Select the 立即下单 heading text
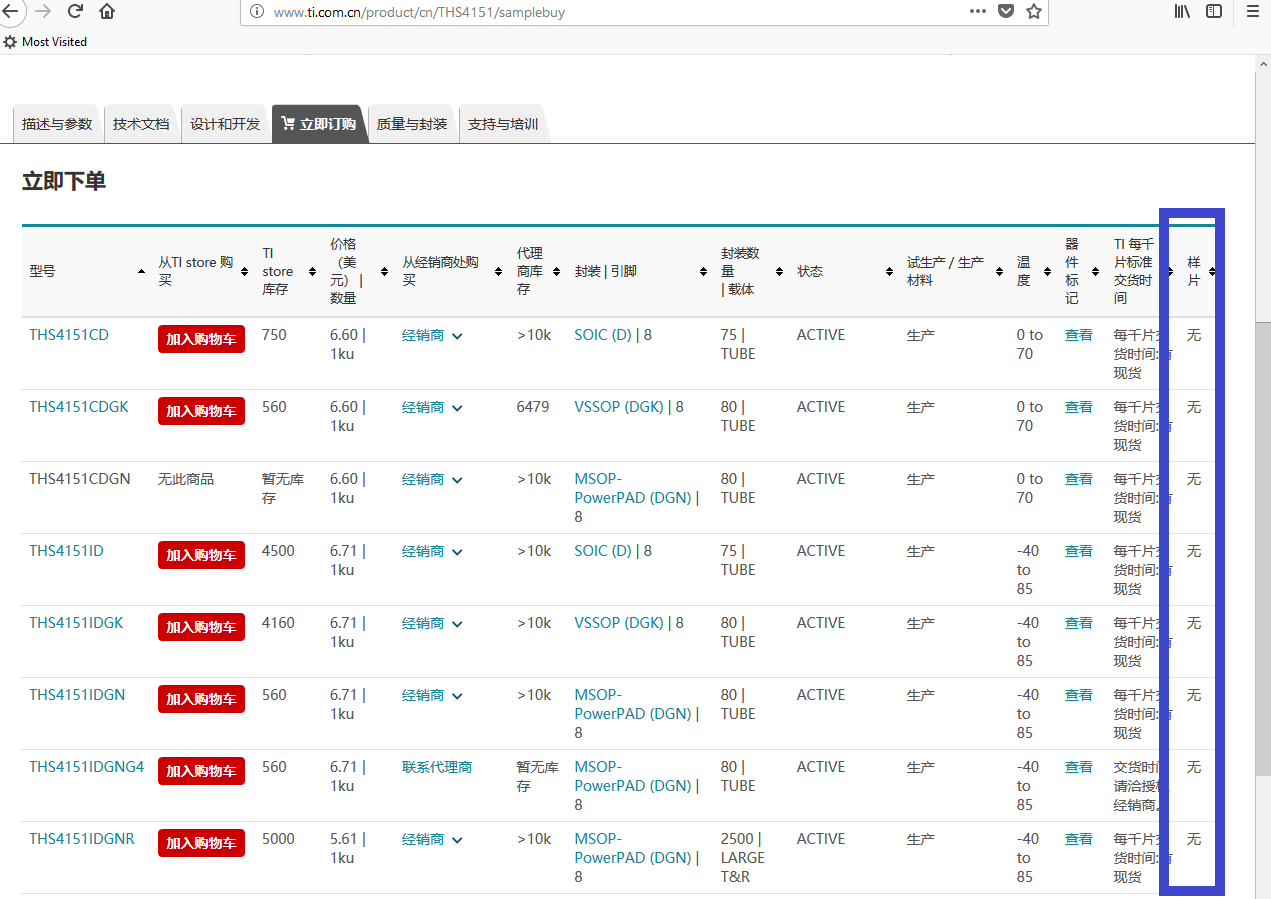The image size is (1271, 899). click(64, 181)
